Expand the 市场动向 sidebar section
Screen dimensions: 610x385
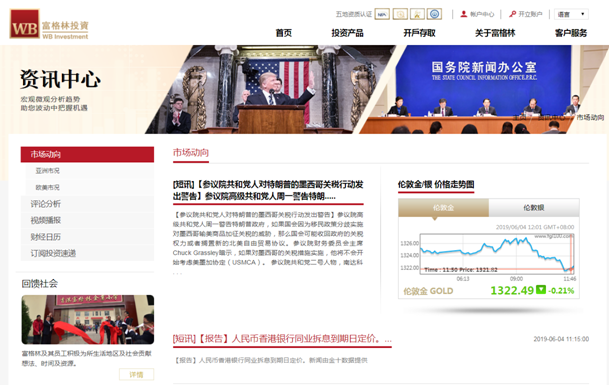(87, 154)
